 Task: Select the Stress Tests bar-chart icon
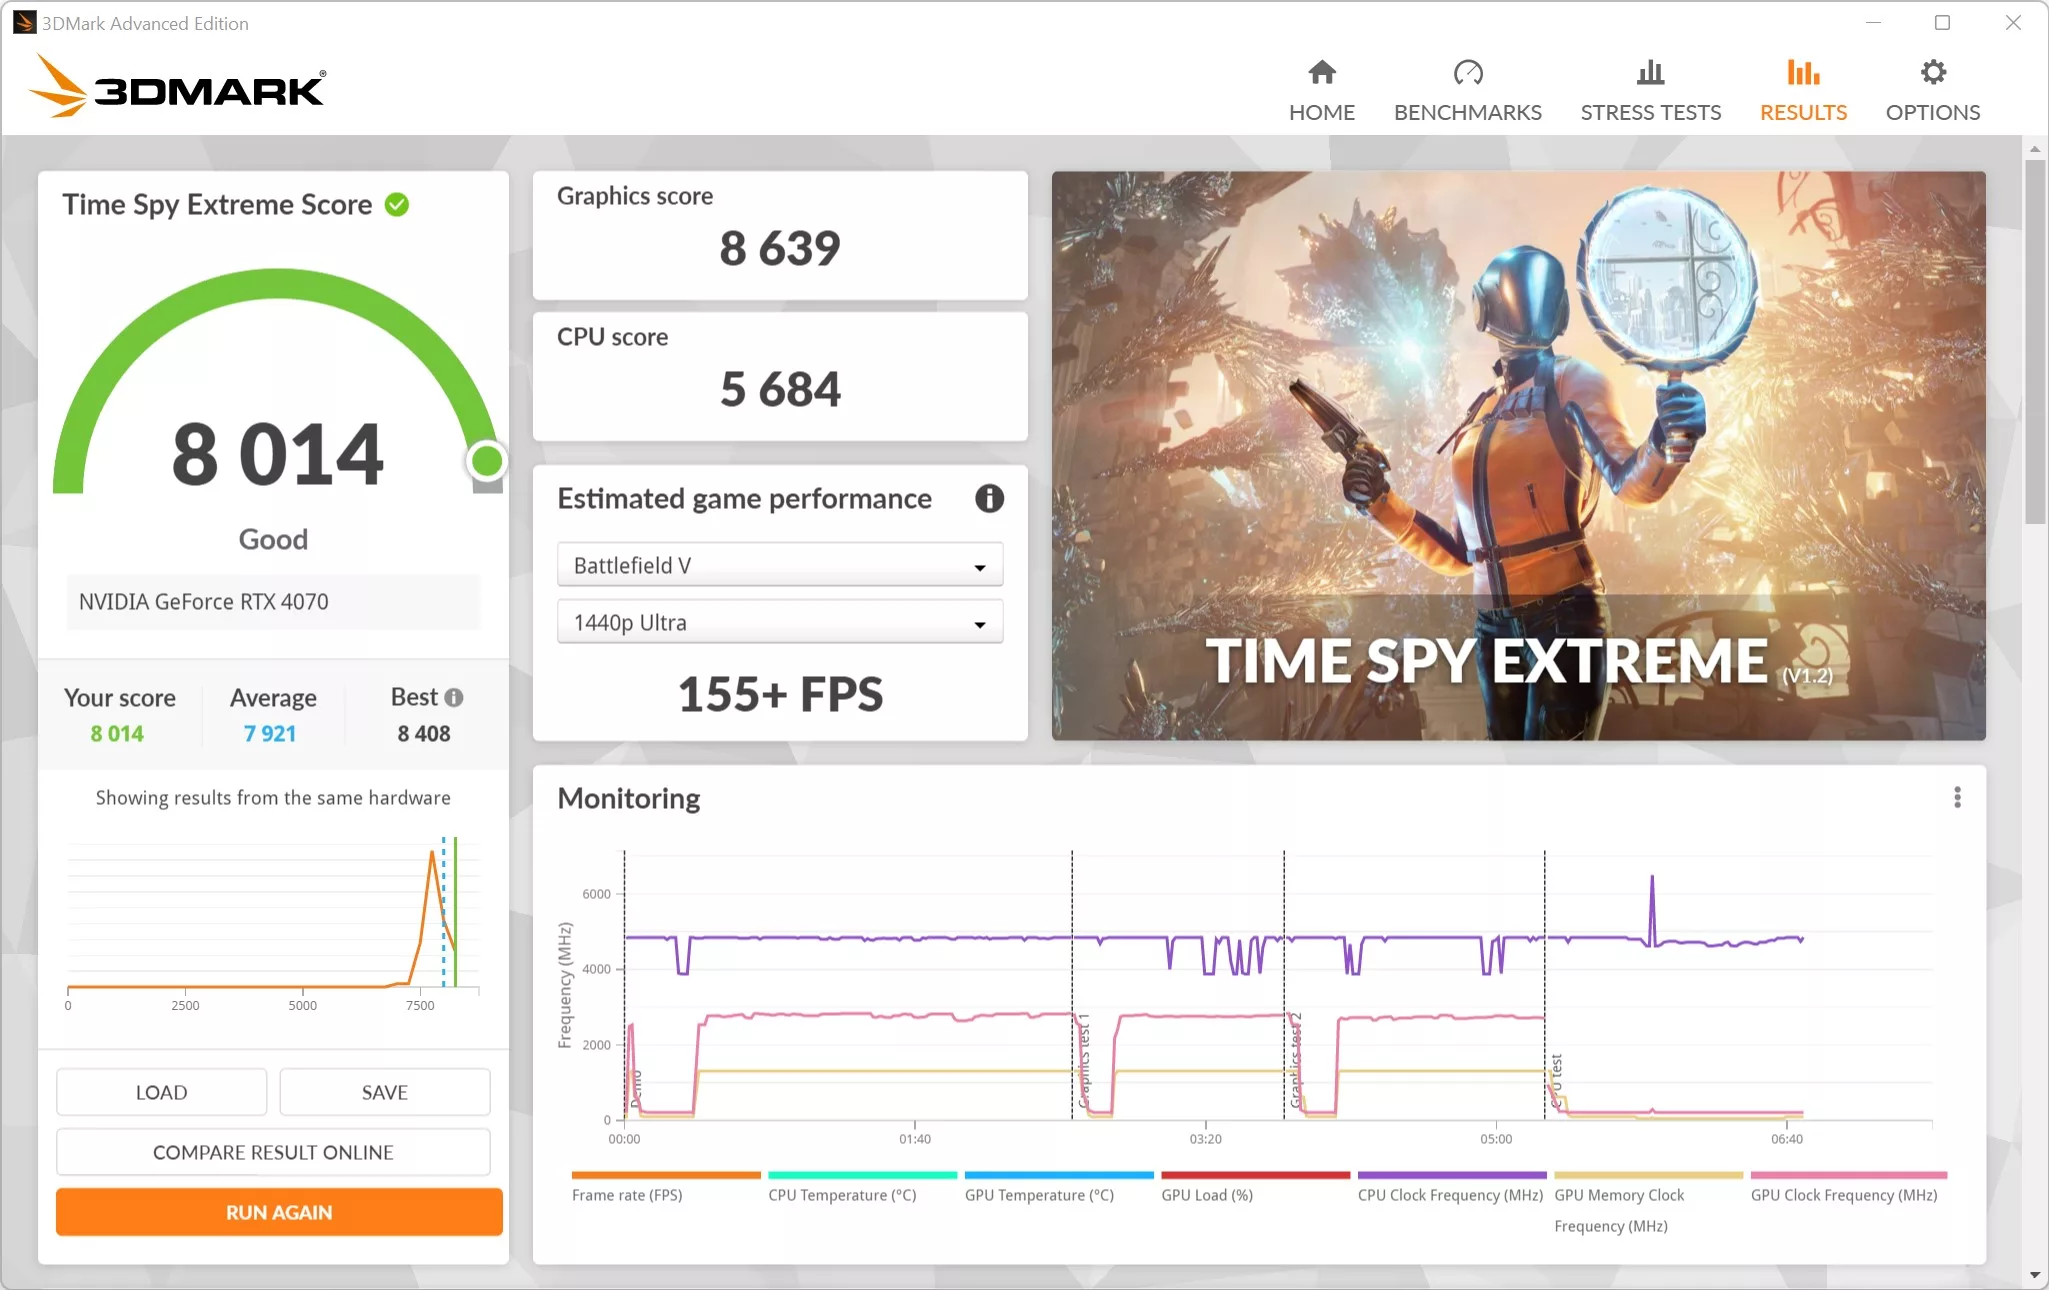[x=1650, y=73]
